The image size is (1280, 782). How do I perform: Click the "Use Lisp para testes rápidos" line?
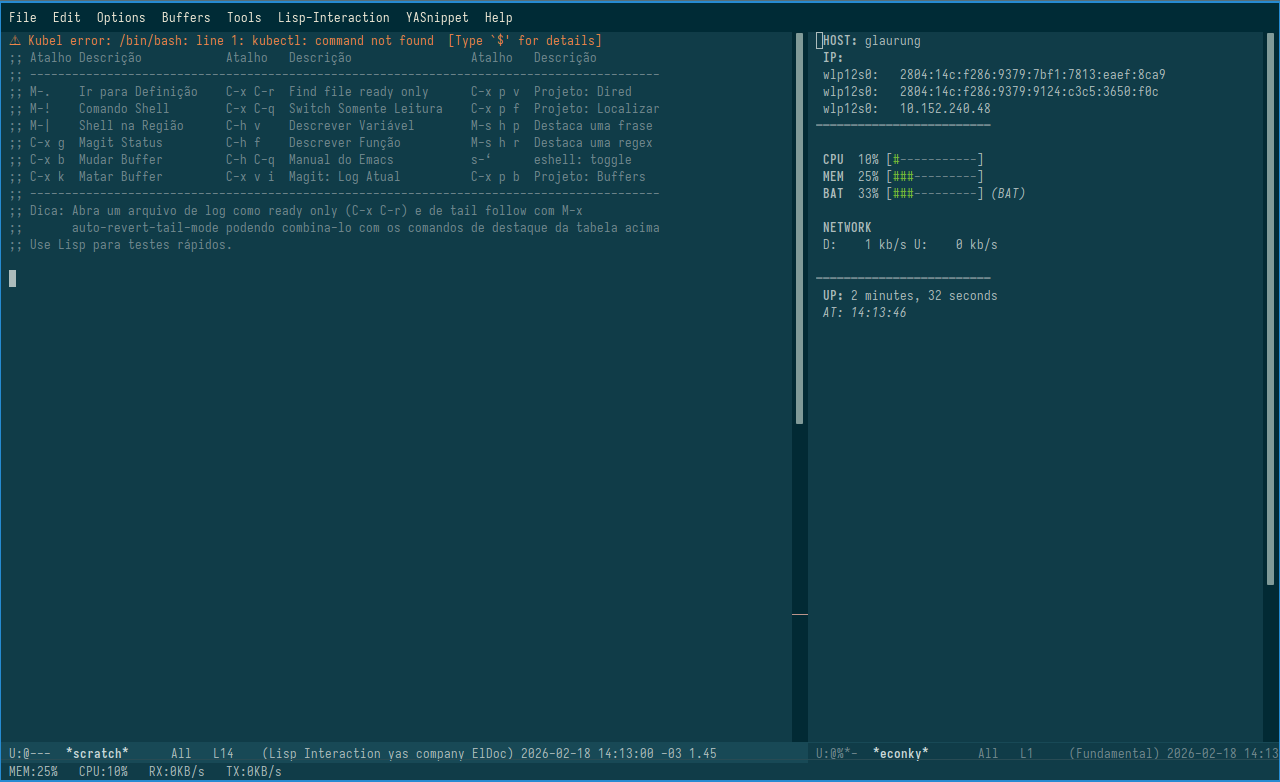121,245
